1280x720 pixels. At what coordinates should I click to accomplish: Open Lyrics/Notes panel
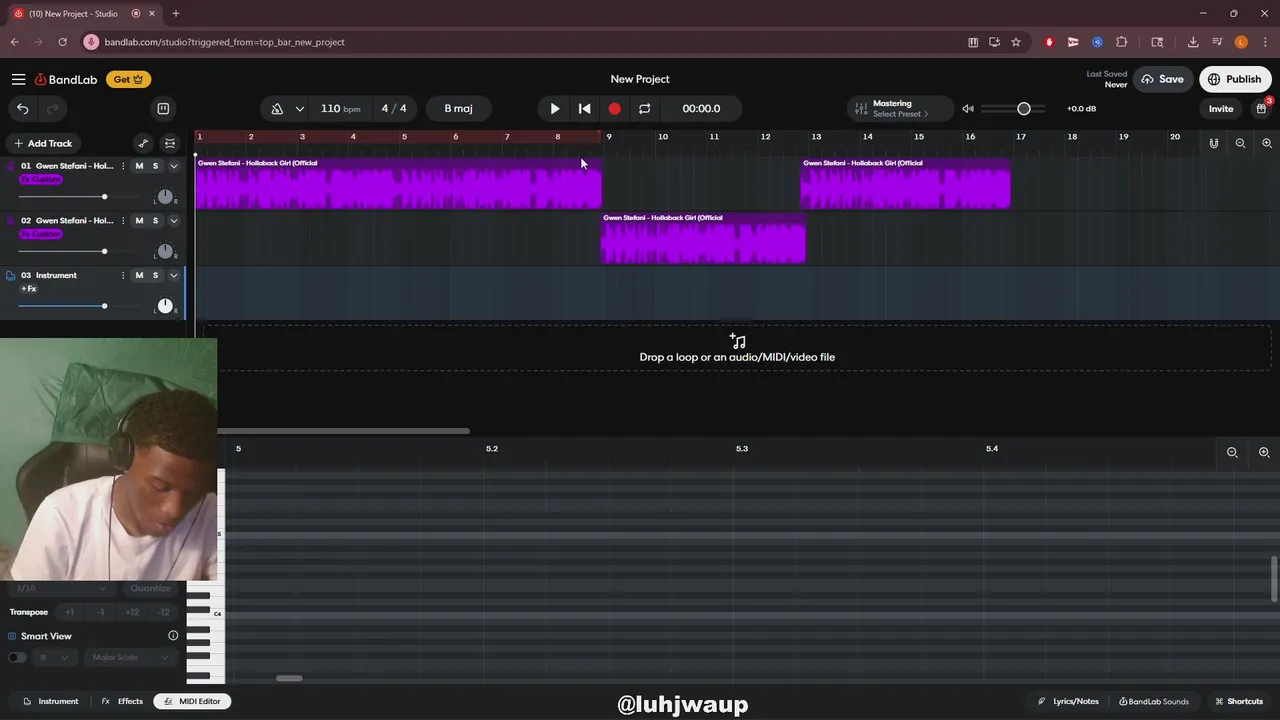(1068, 701)
